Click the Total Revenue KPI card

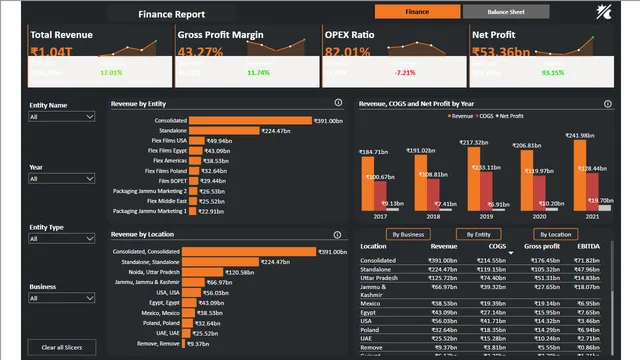pos(100,56)
